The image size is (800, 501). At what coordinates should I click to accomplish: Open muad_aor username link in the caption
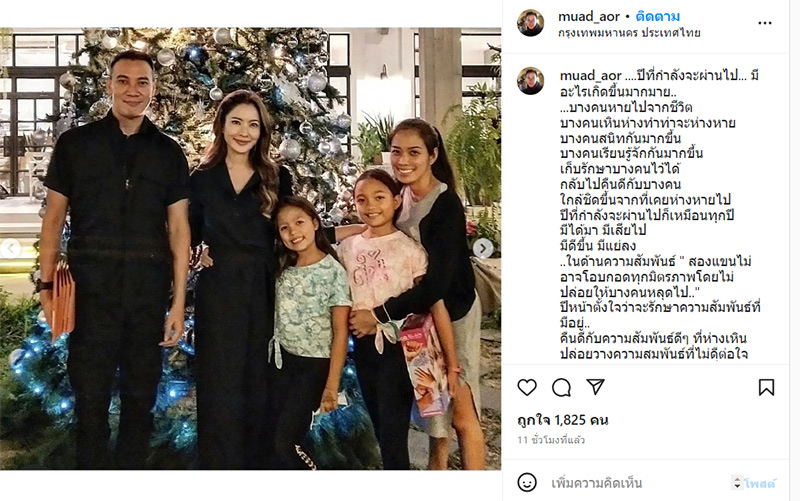(590, 76)
